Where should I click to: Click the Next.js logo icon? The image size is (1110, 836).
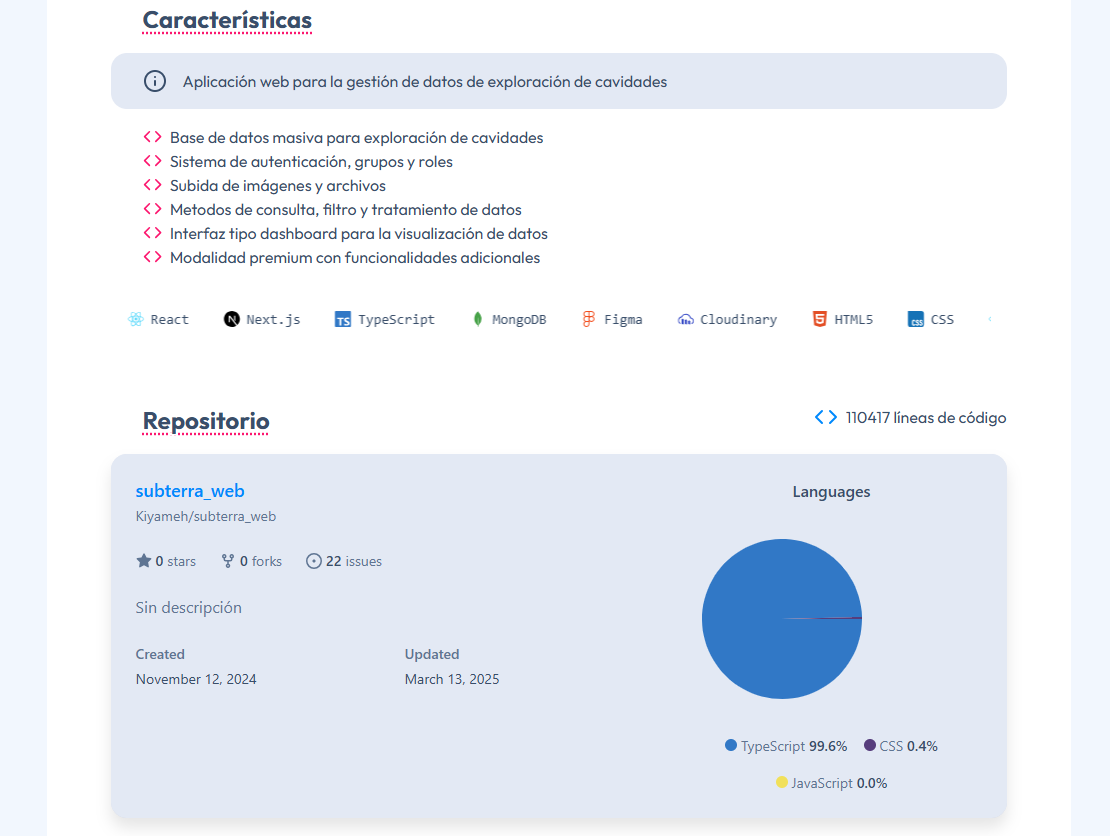point(231,319)
